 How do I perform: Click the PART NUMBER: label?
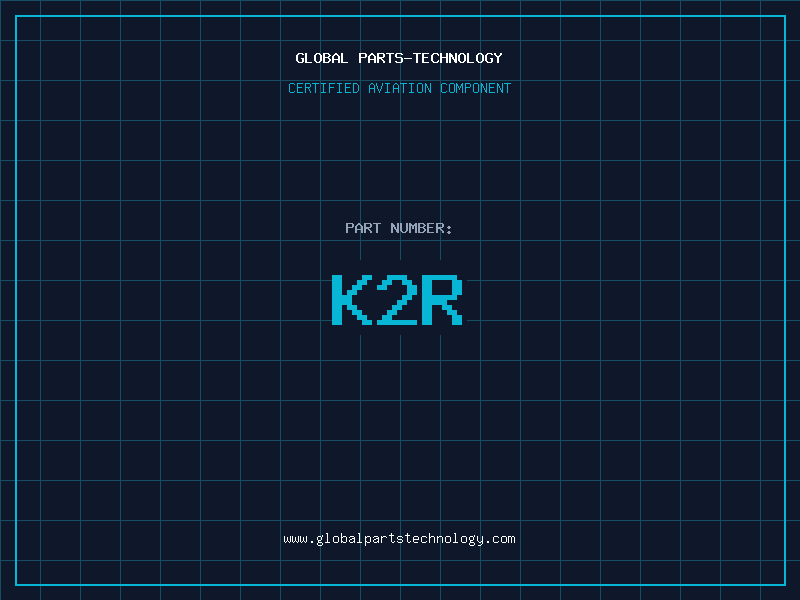click(399, 228)
